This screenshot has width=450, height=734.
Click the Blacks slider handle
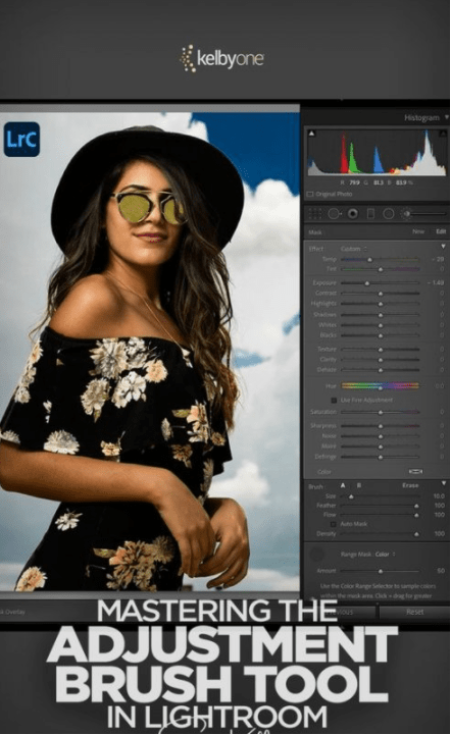[380, 336]
